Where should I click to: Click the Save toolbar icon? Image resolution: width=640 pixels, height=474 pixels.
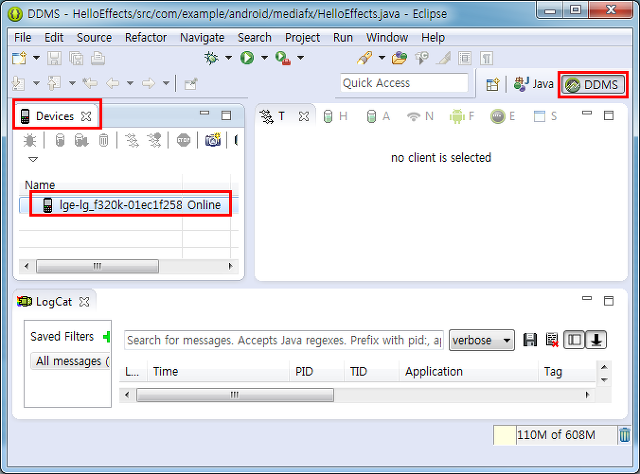click(x=54, y=58)
